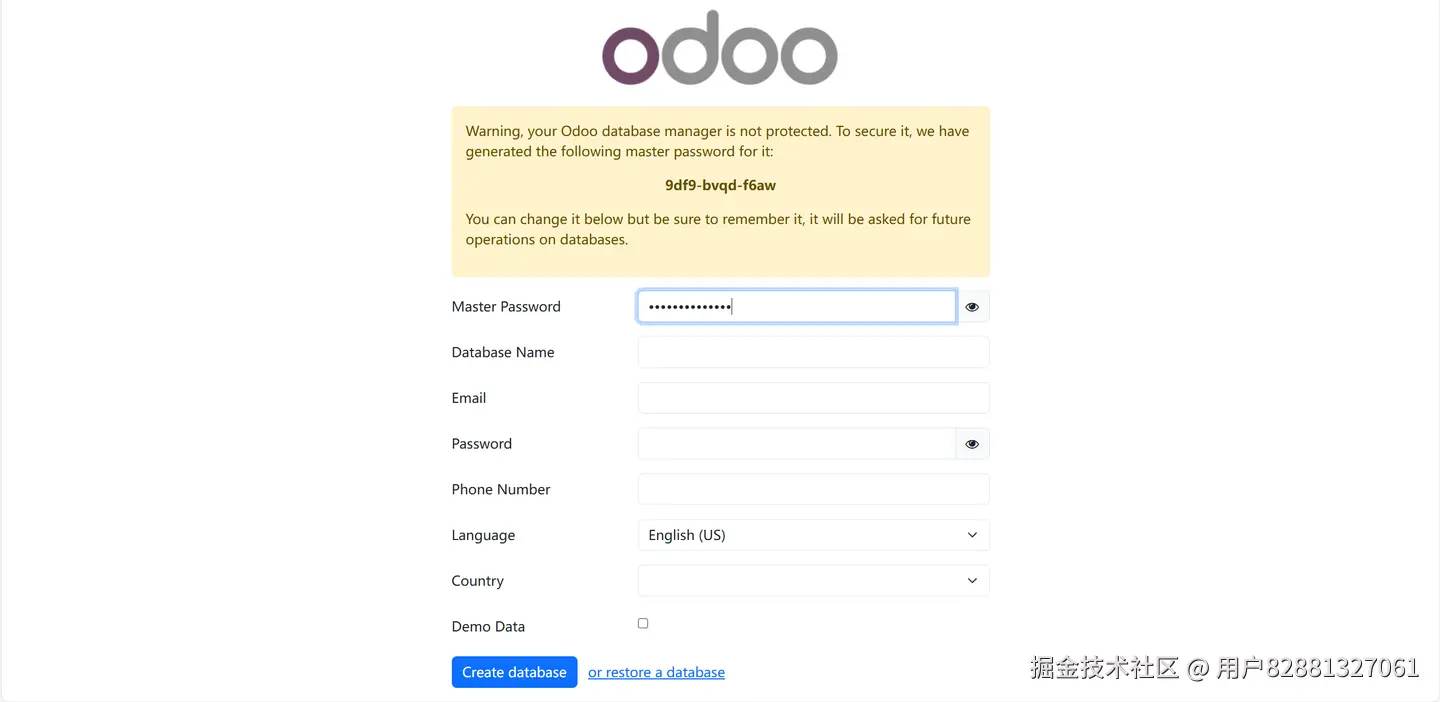Show the Master Password with eye icon
Viewport: 1440px width, 702px height.
[x=972, y=307]
